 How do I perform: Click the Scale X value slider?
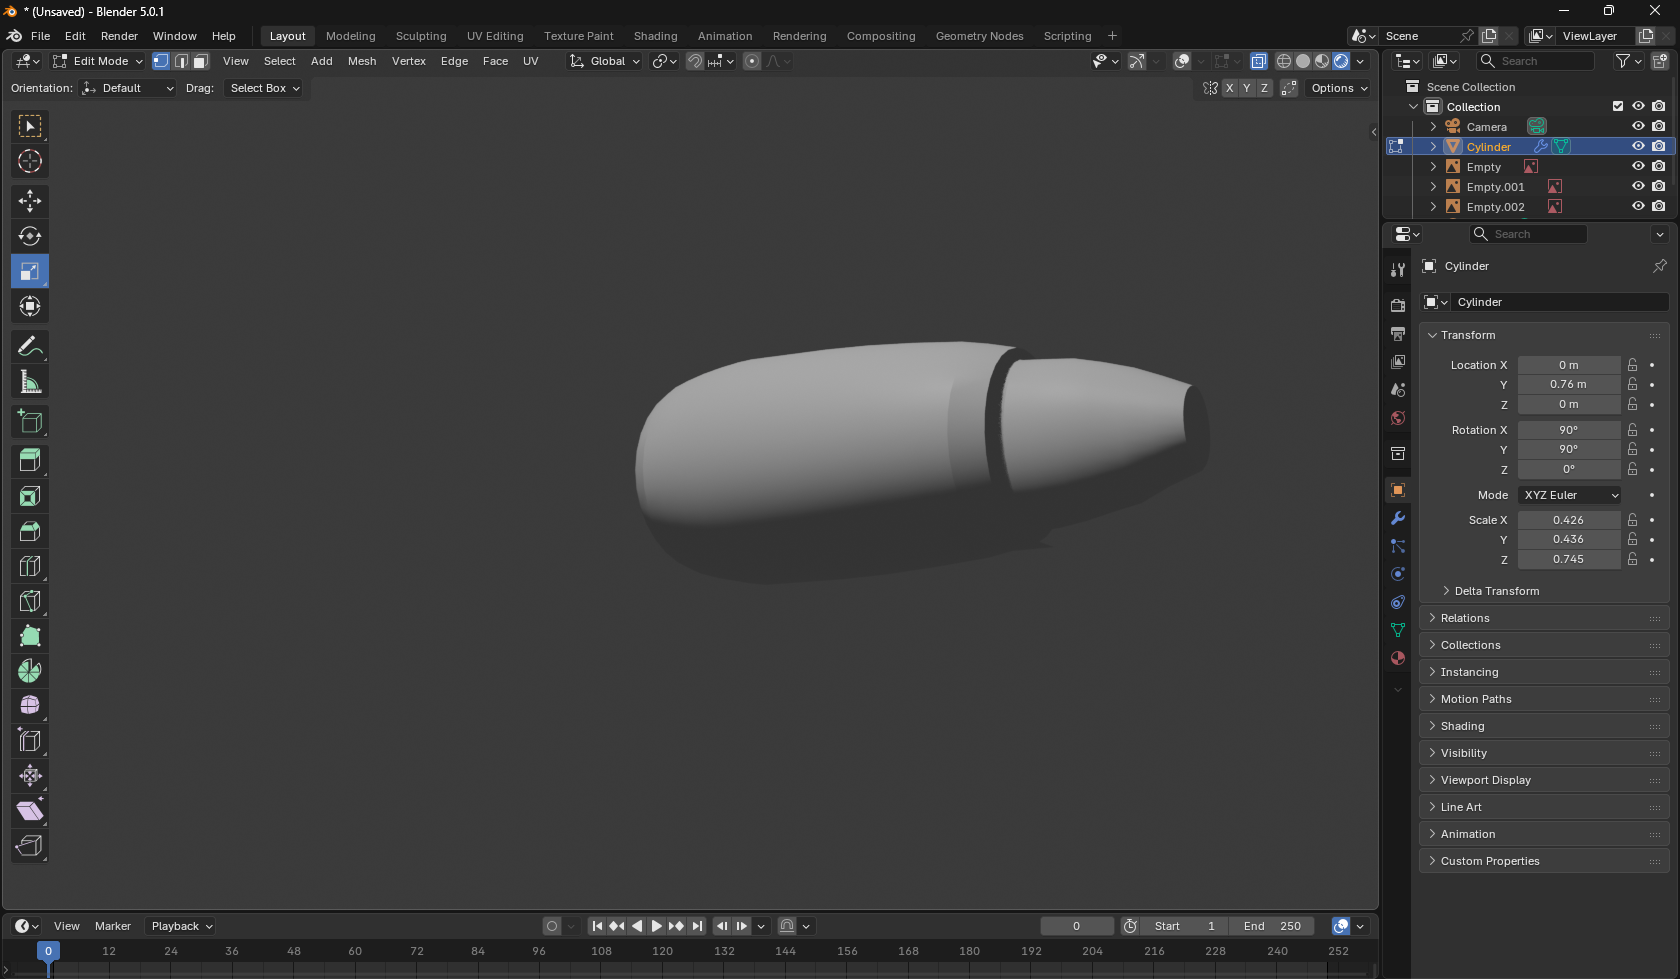[1568, 520]
